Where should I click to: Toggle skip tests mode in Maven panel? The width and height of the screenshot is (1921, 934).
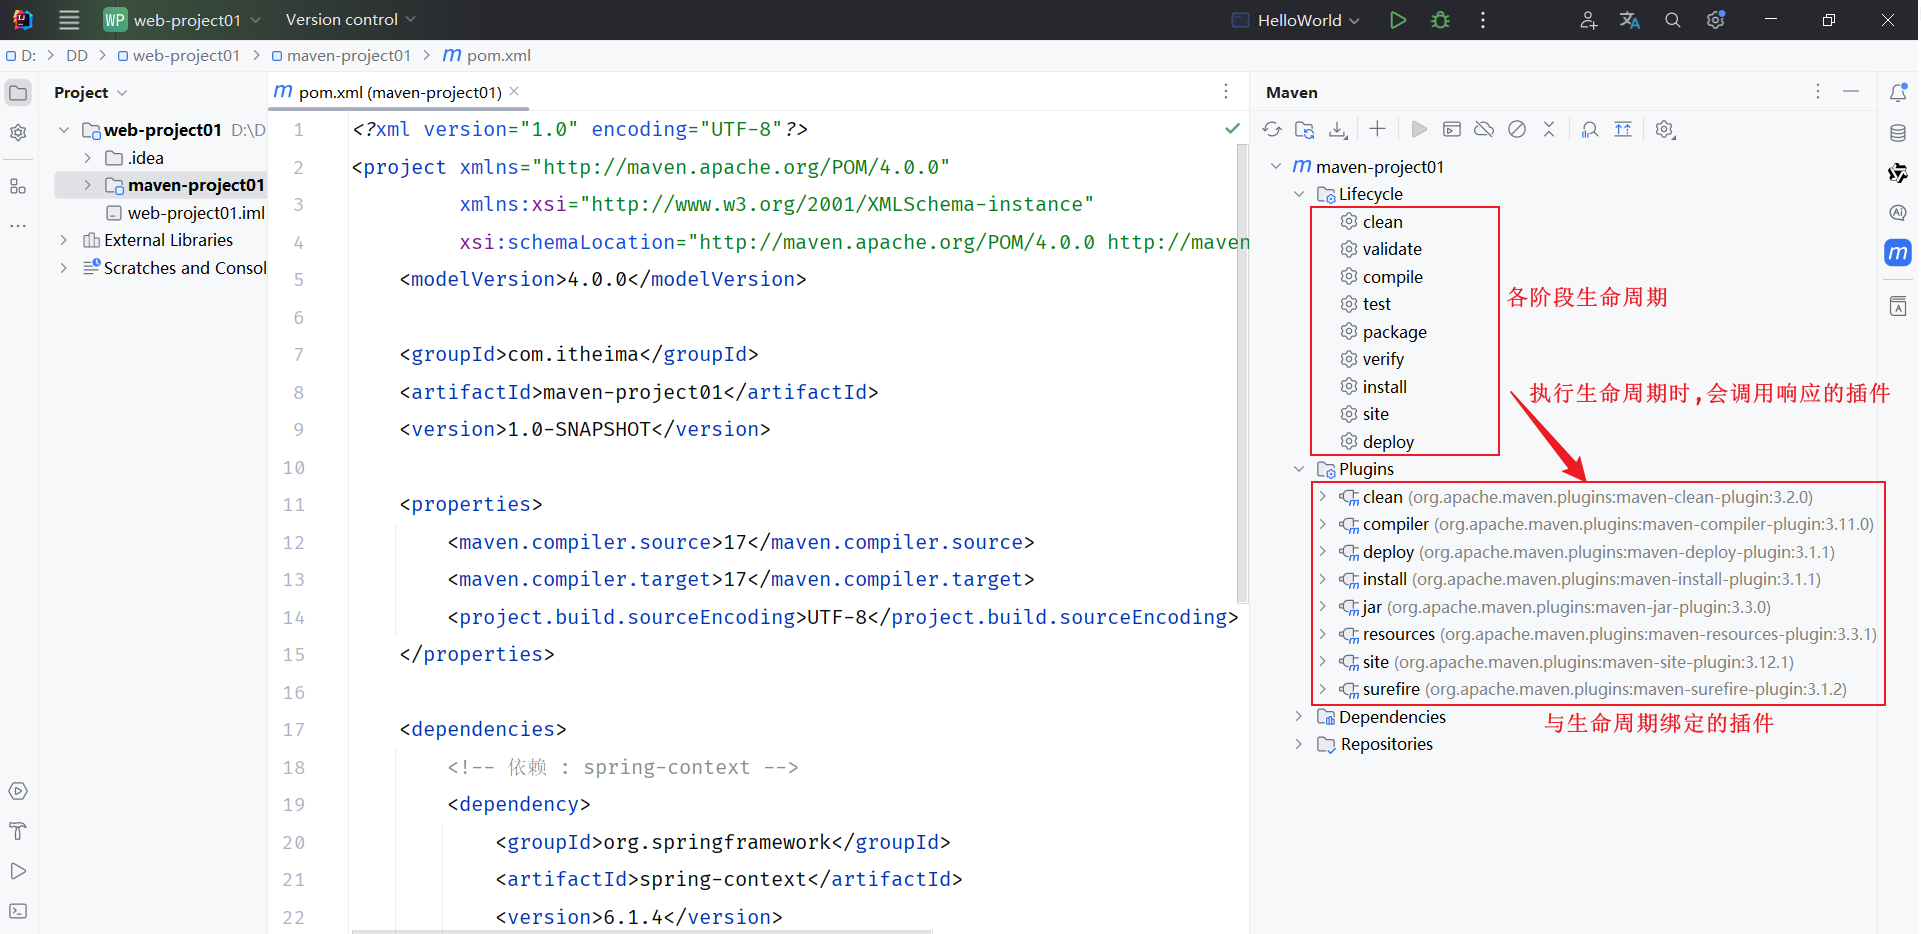coord(1517,129)
